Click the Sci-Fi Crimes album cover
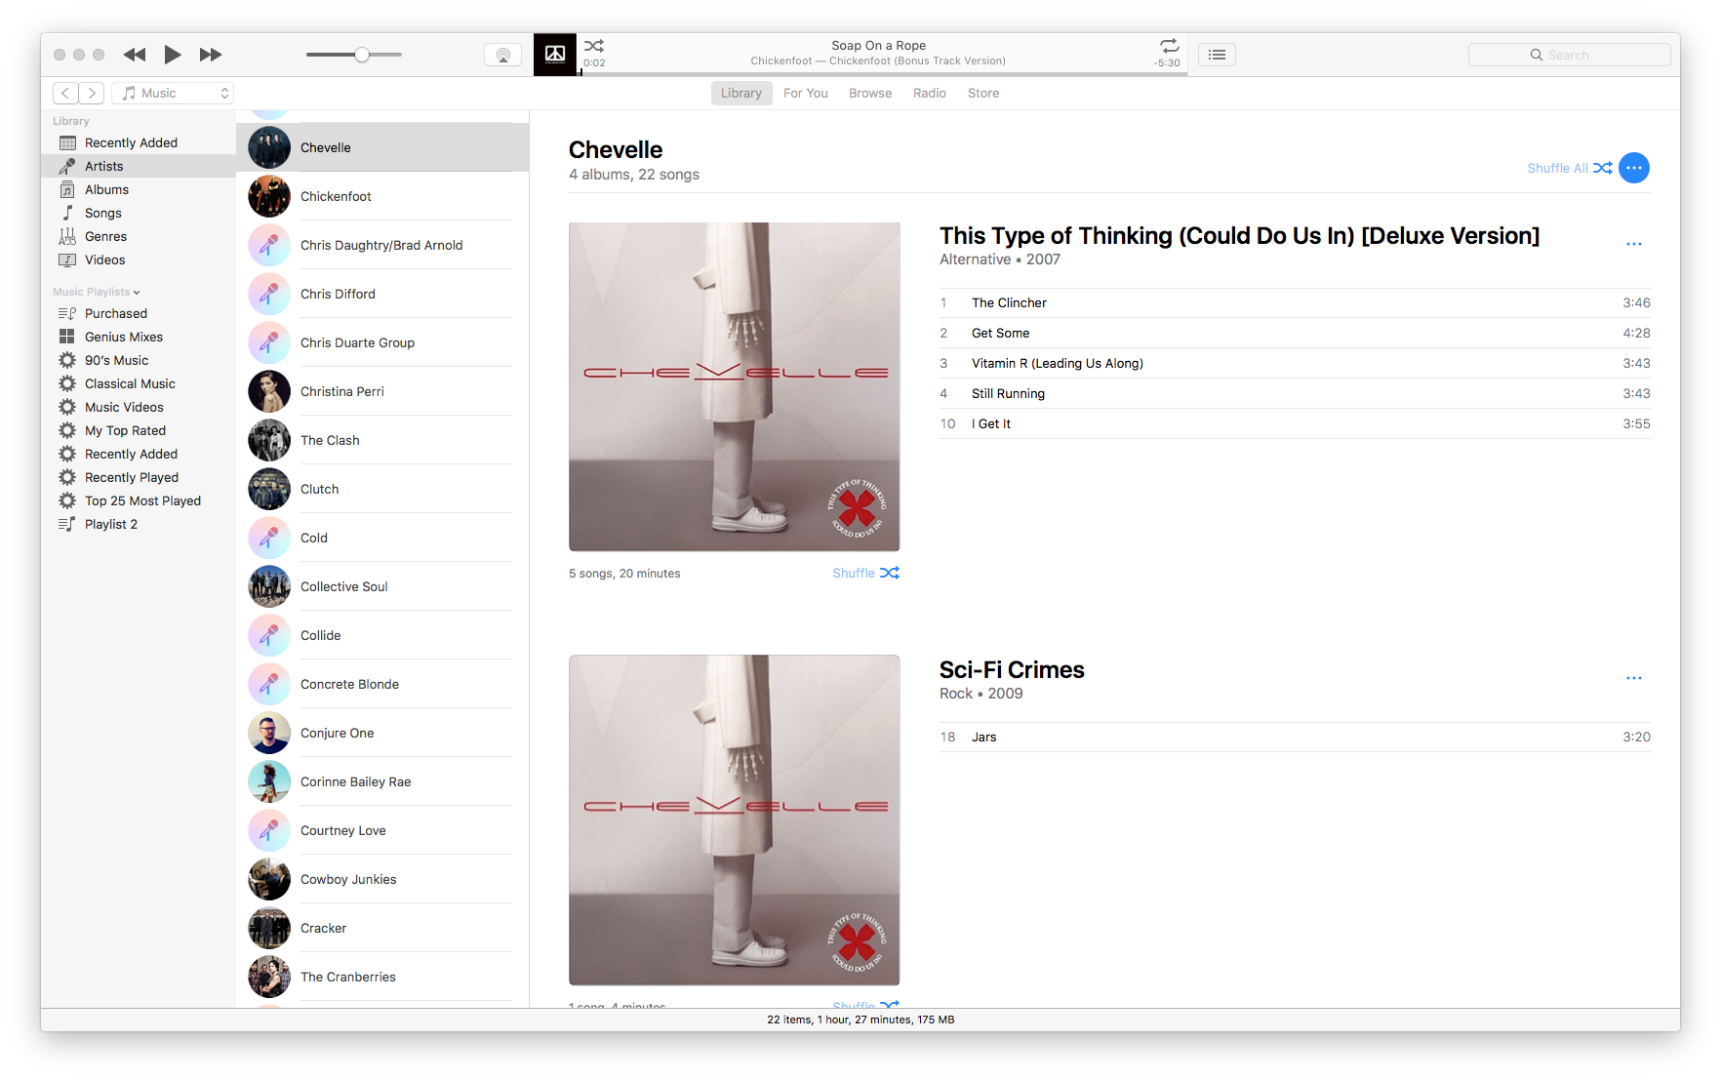The height and width of the screenshot is (1080, 1721). pyautogui.click(x=734, y=820)
